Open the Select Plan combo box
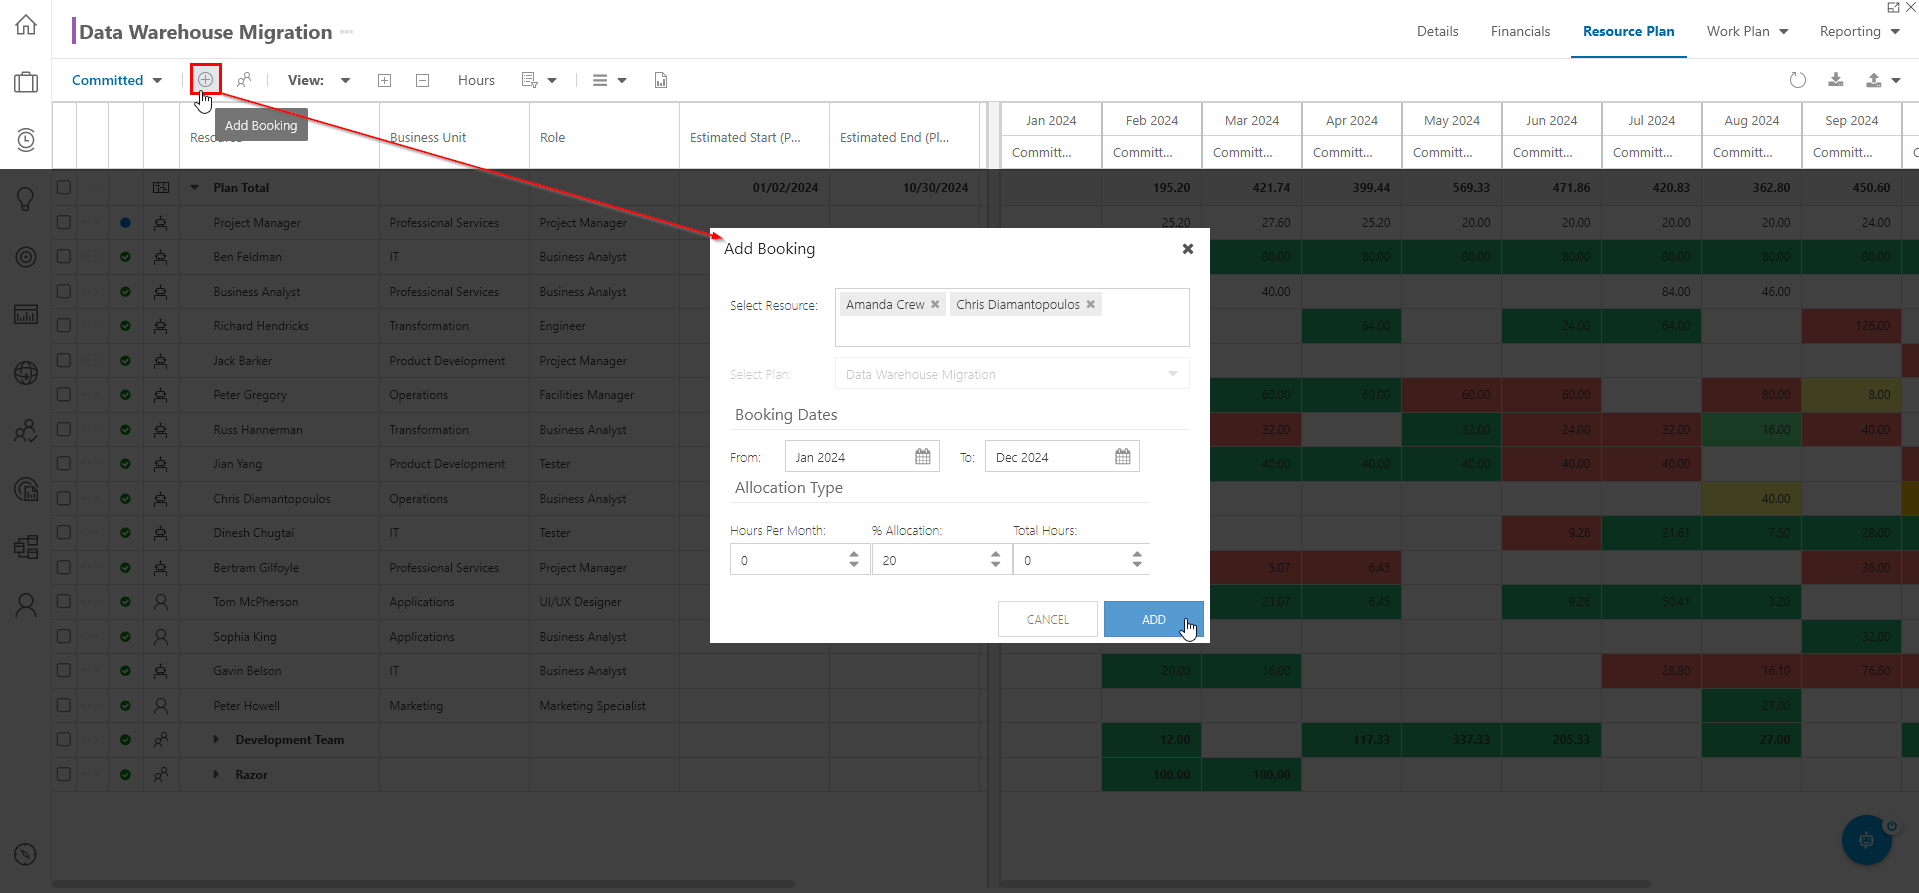Viewport: 1919px width, 893px height. [1012, 374]
